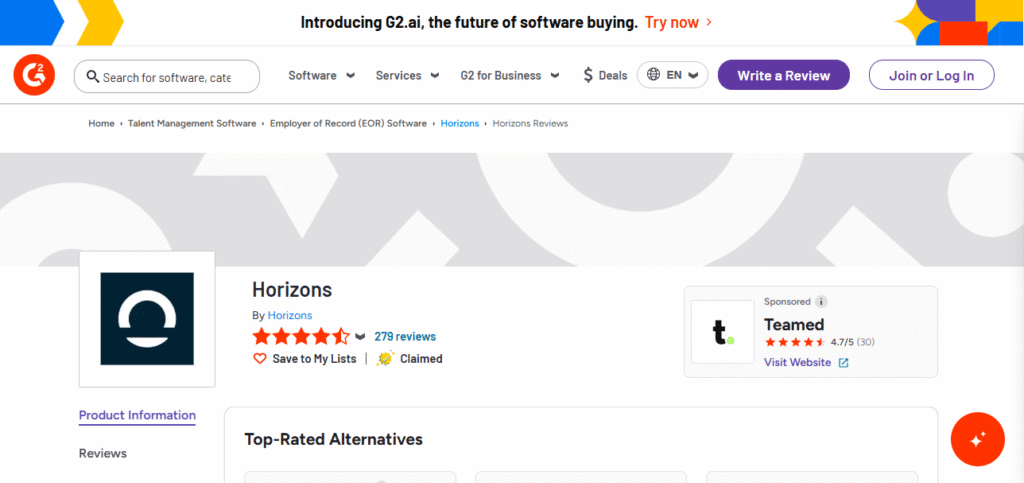This screenshot has height=483, width=1024.
Task: Click the Join or Log In button
Action: pos(931,75)
